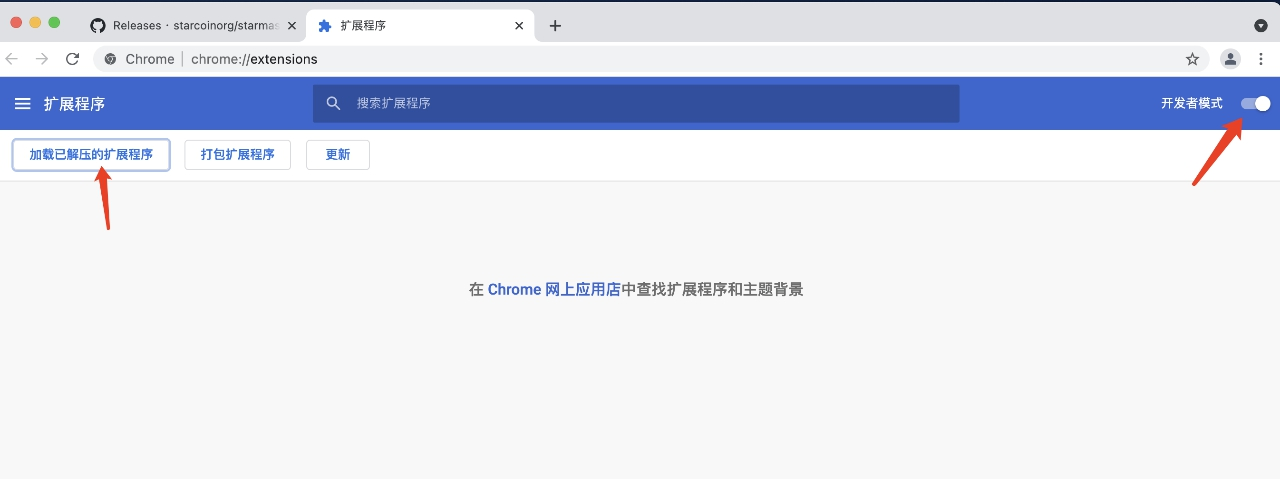Open the Chrome 网上应用店 link
1280x479 pixels.
(x=554, y=290)
